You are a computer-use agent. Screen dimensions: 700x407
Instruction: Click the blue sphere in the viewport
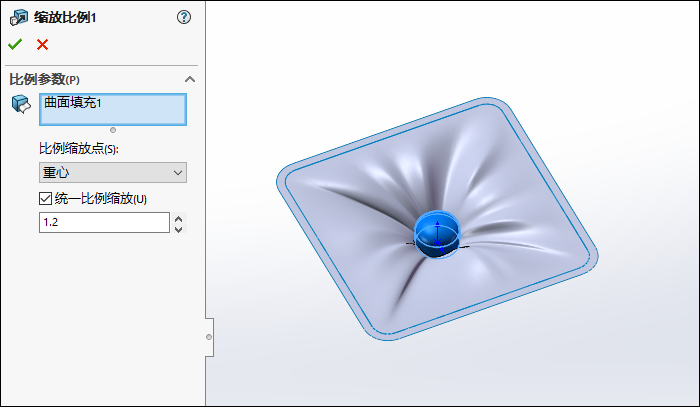(437, 234)
